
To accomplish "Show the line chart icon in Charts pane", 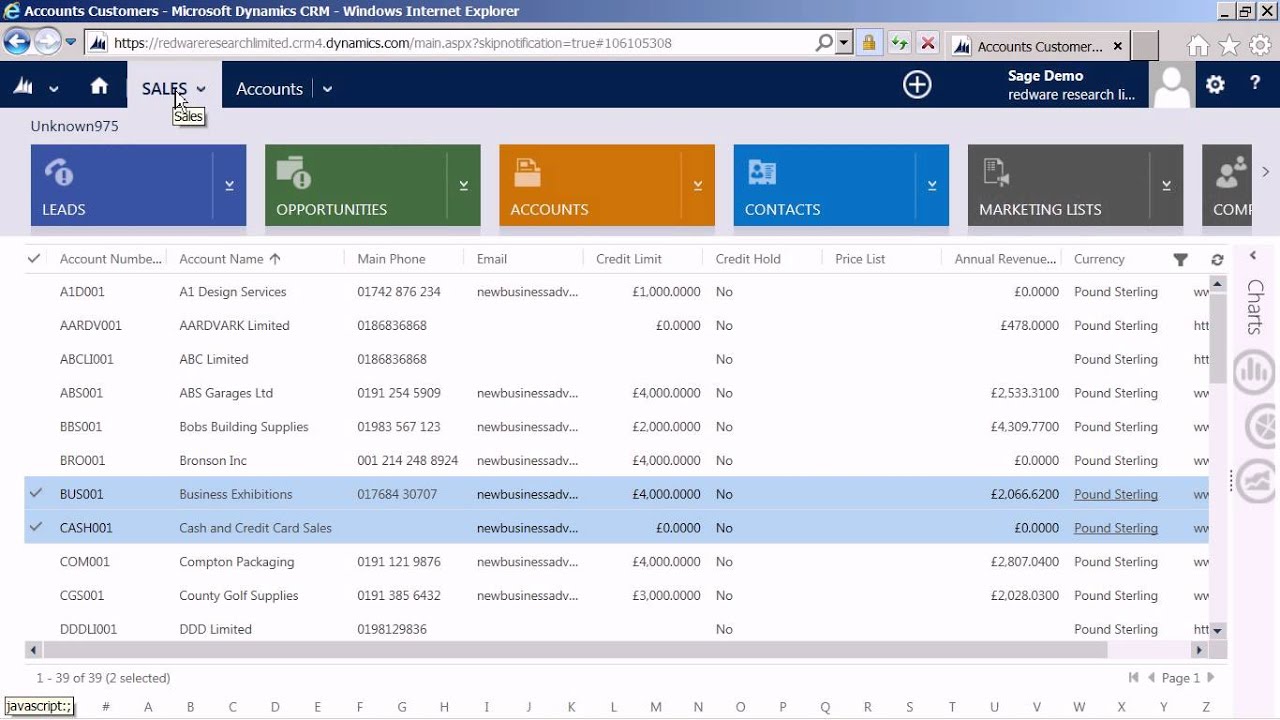I will [1256, 481].
